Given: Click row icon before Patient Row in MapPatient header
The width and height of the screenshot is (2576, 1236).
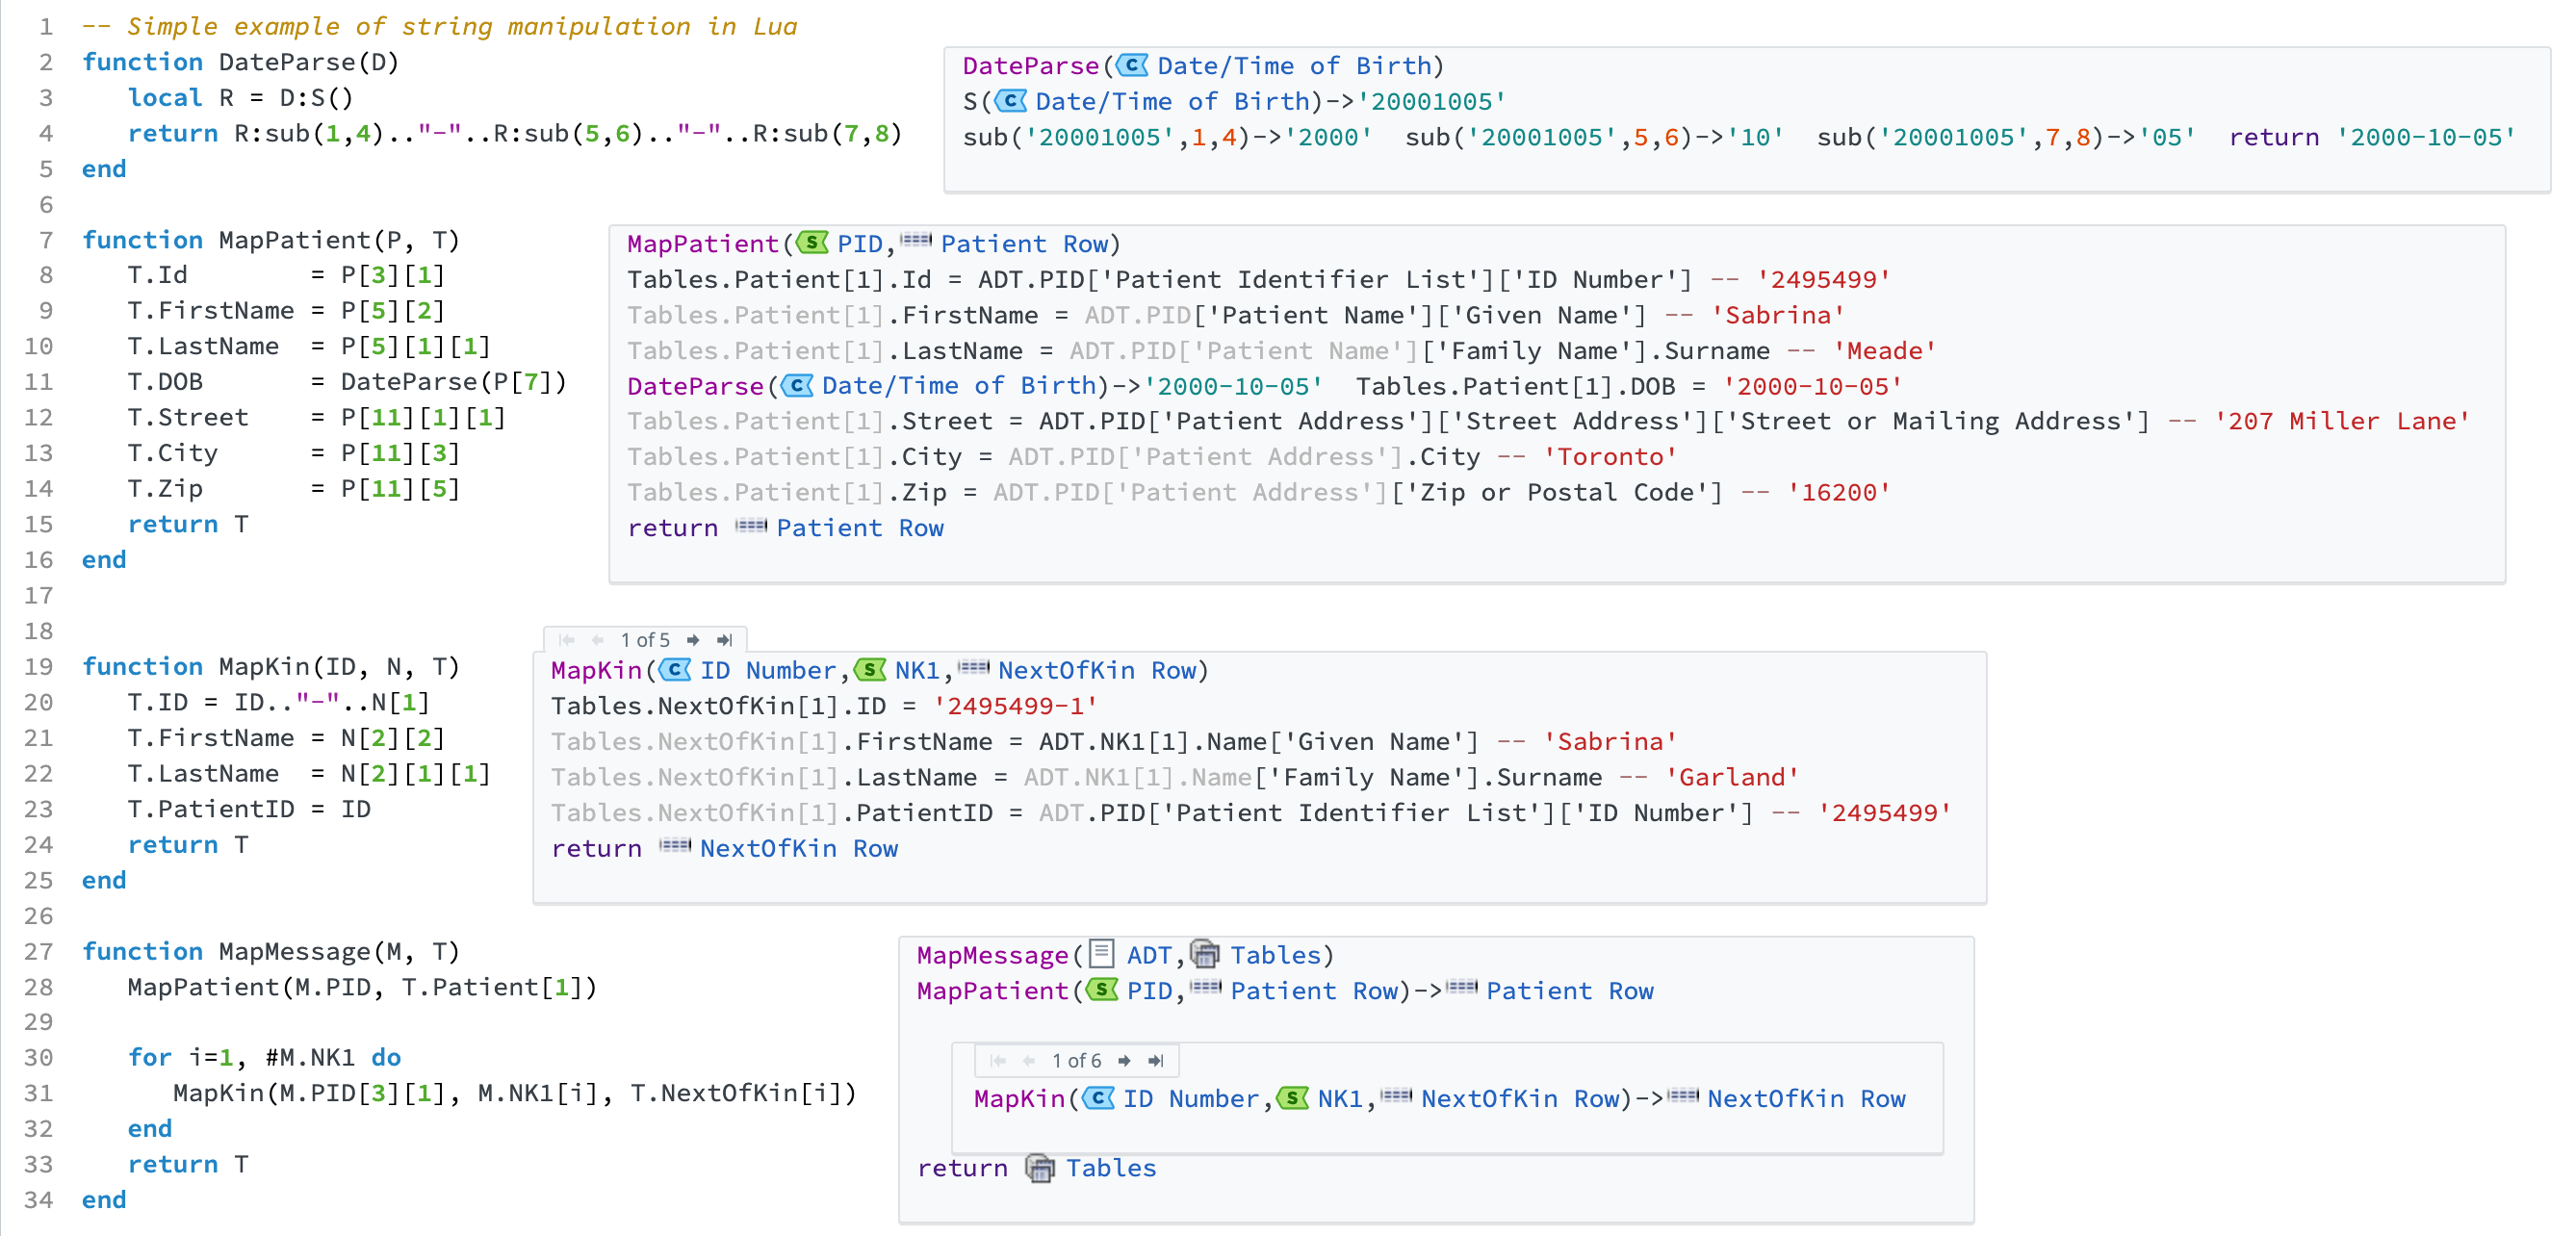Looking at the screenshot, I should click(x=915, y=241).
